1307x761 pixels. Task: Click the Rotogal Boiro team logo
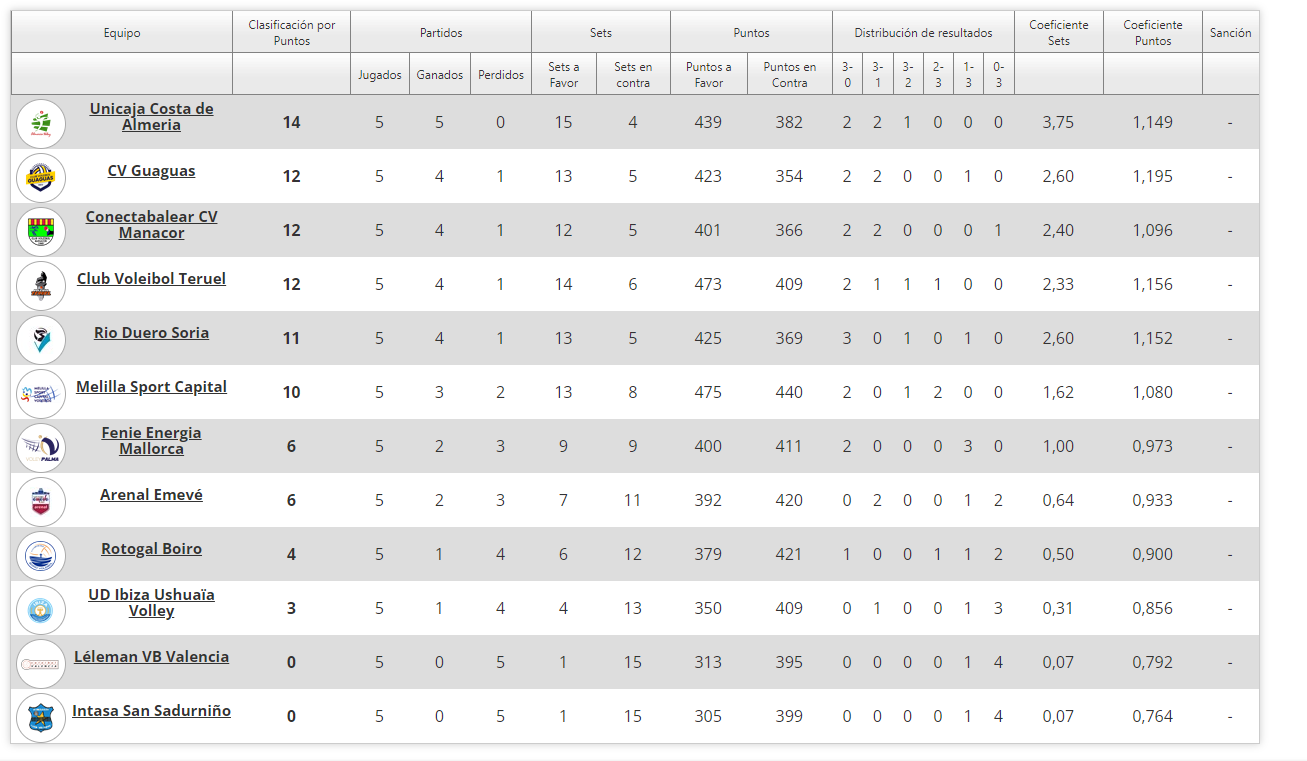41,556
